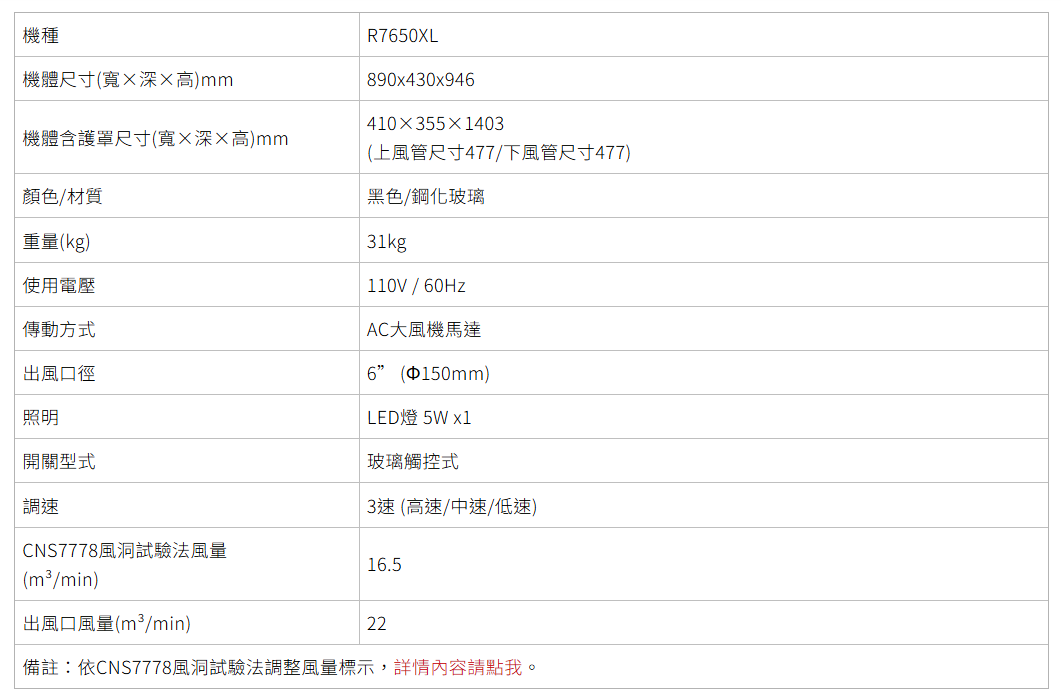Click the 使用電壓 row label
Screen dimensions: 1061x697
(x=59, y=286)
